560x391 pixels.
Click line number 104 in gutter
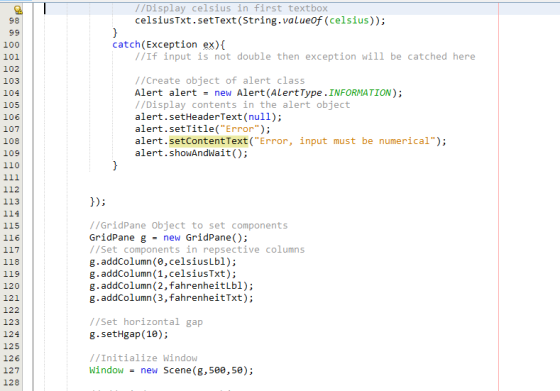(11, 93)
